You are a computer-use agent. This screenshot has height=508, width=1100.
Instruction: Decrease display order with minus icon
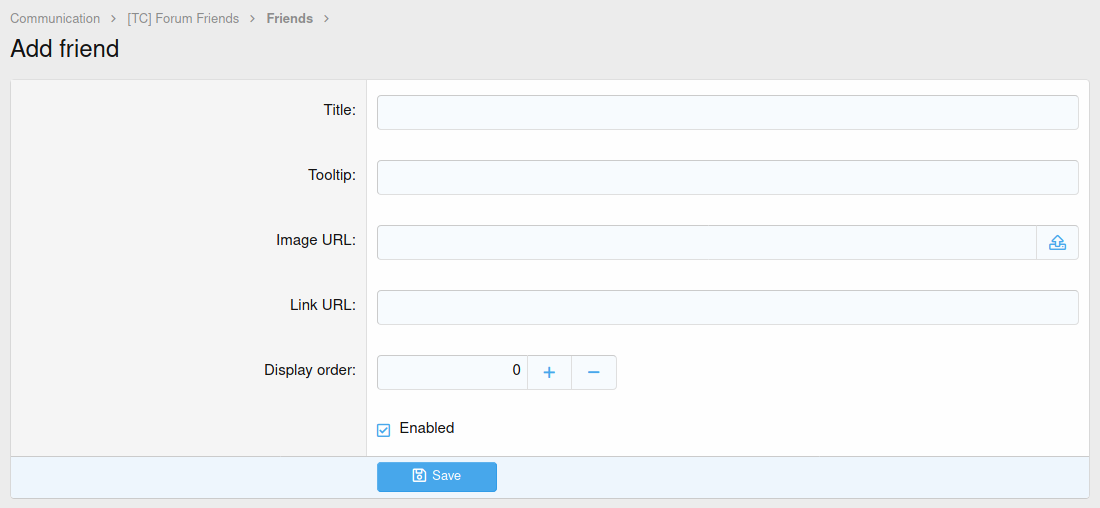click(x=594, y=372)
